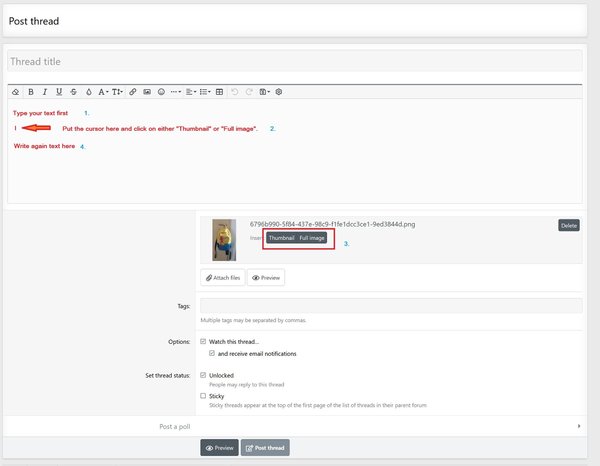Open text color picker droplet
This screenshot has width=600, height=466.
coord(88,91)
